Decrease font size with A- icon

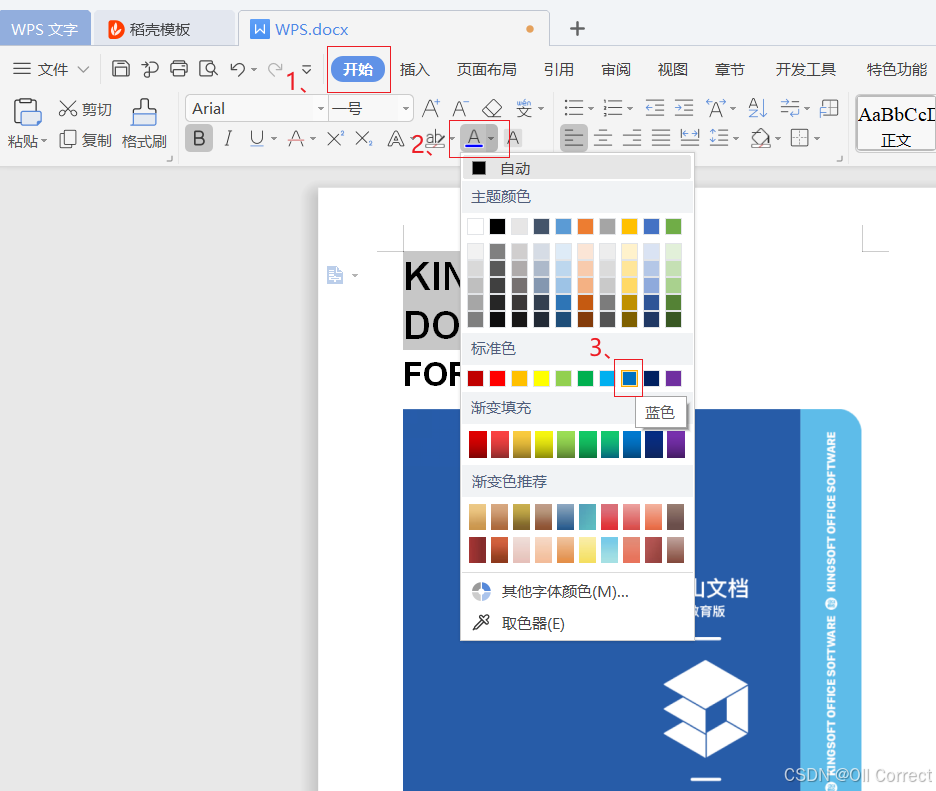pyautogui.click(x=460, y=109)
